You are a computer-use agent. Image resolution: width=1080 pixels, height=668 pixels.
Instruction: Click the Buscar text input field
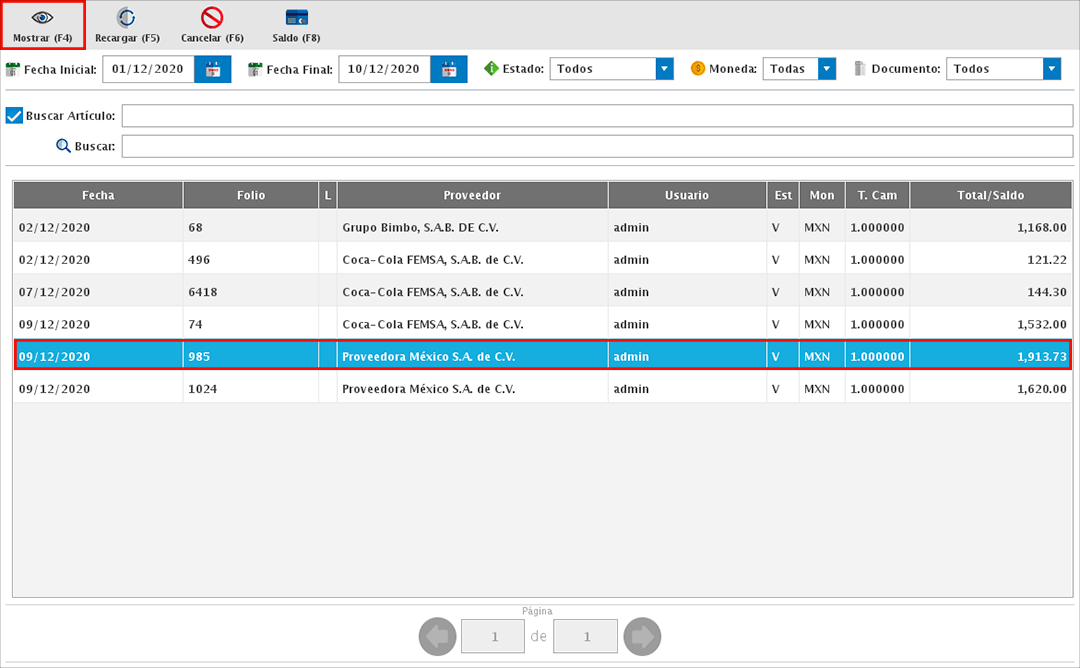pos(597,147)
